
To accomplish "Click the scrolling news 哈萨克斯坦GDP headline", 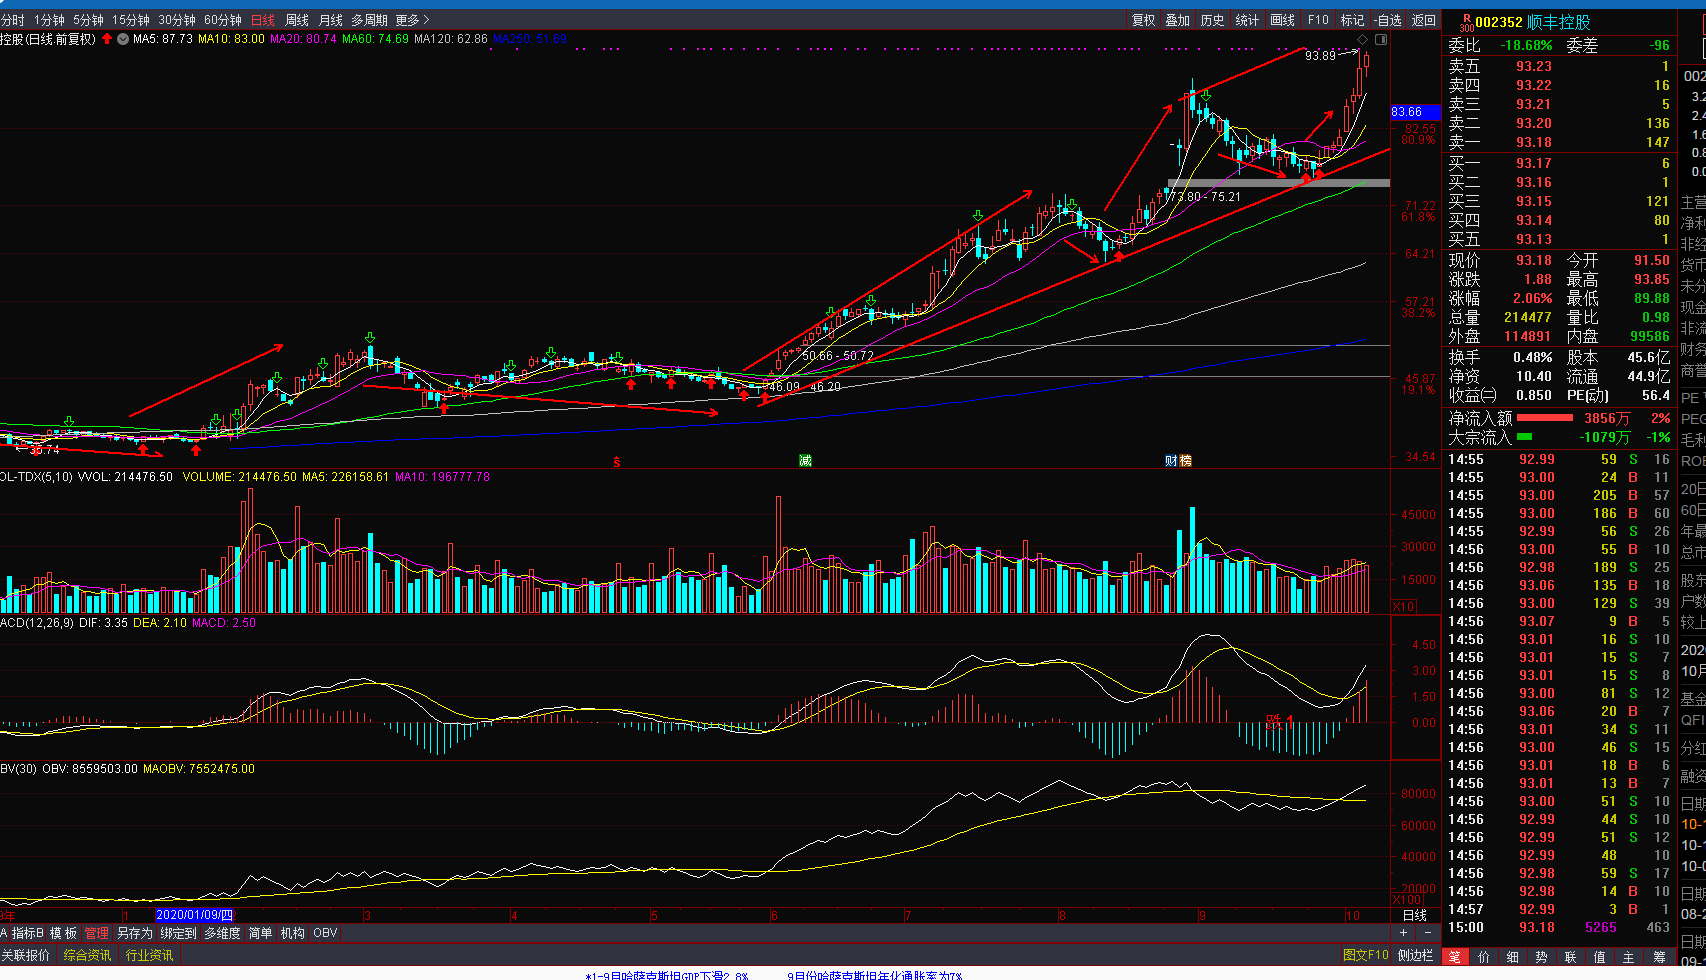I will point(667,976).
